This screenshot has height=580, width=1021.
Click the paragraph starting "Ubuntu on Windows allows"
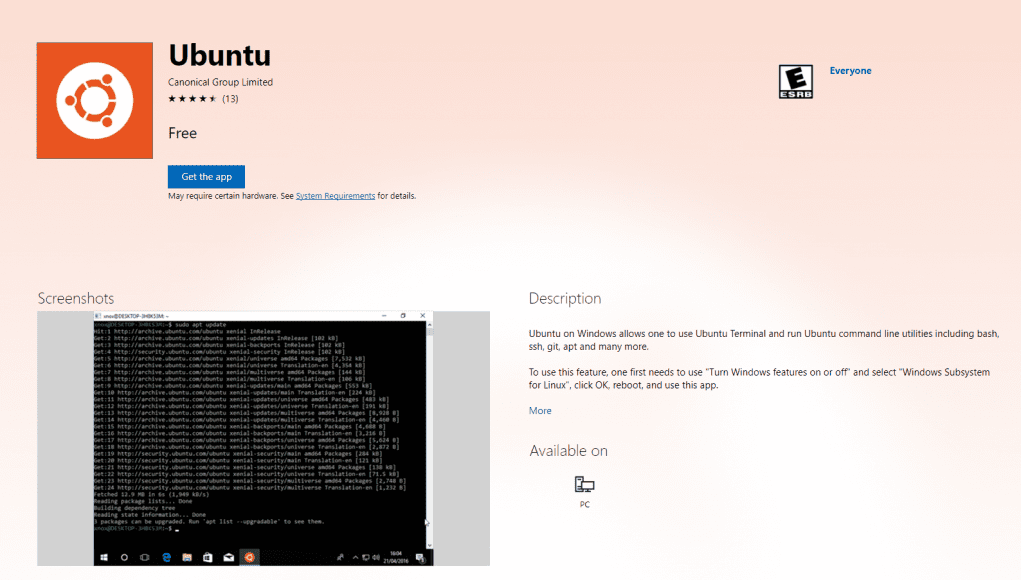[764, 340]
